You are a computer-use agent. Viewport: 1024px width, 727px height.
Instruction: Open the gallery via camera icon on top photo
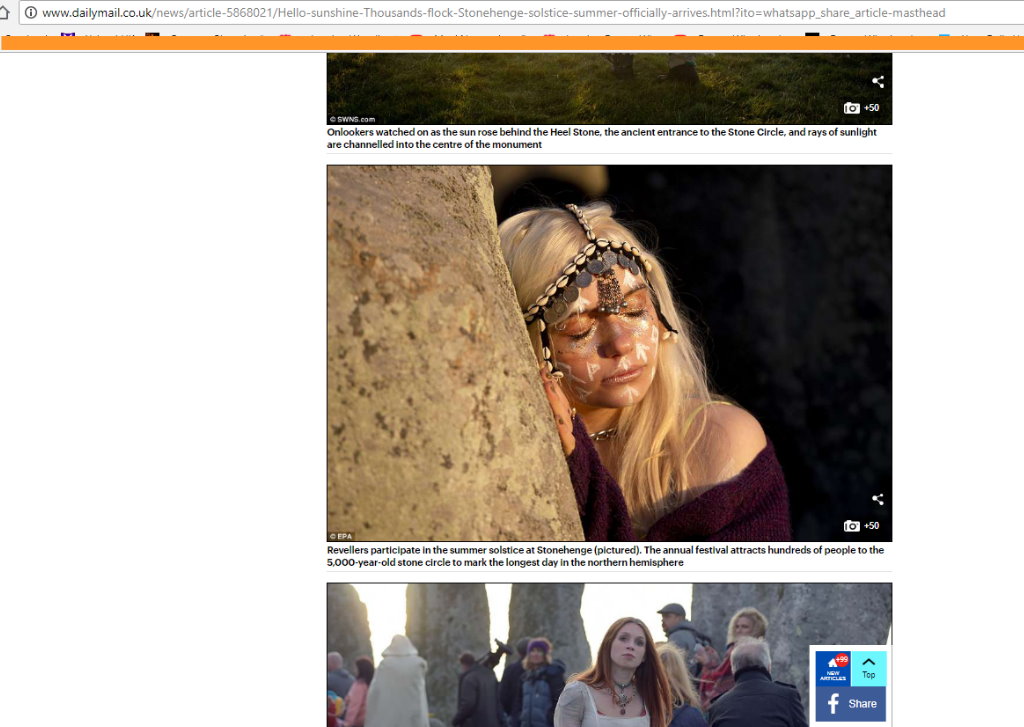coord(851,108)
